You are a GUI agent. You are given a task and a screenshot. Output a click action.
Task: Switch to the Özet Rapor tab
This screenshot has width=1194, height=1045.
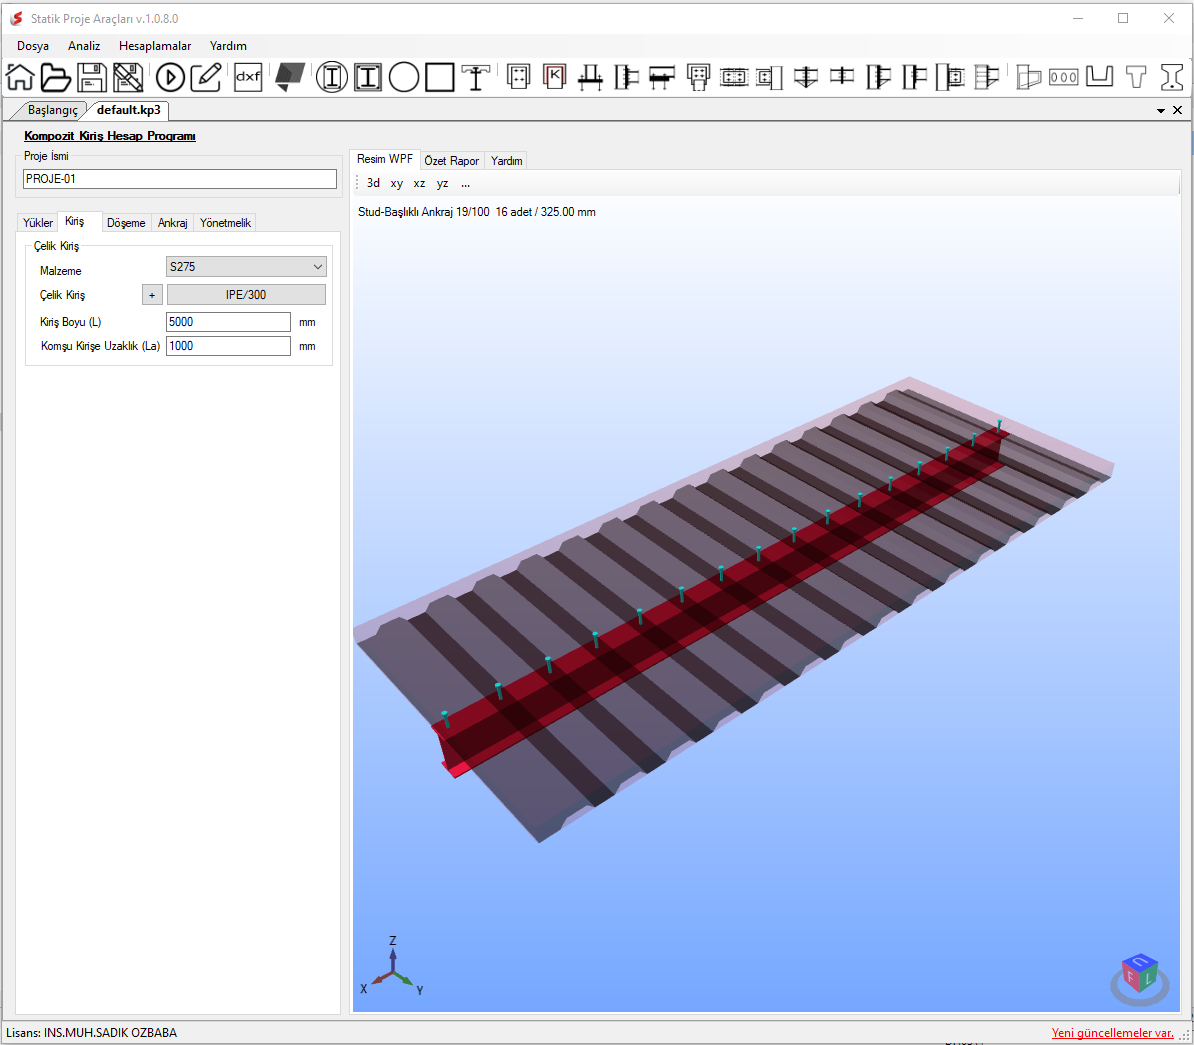(452, 161)
